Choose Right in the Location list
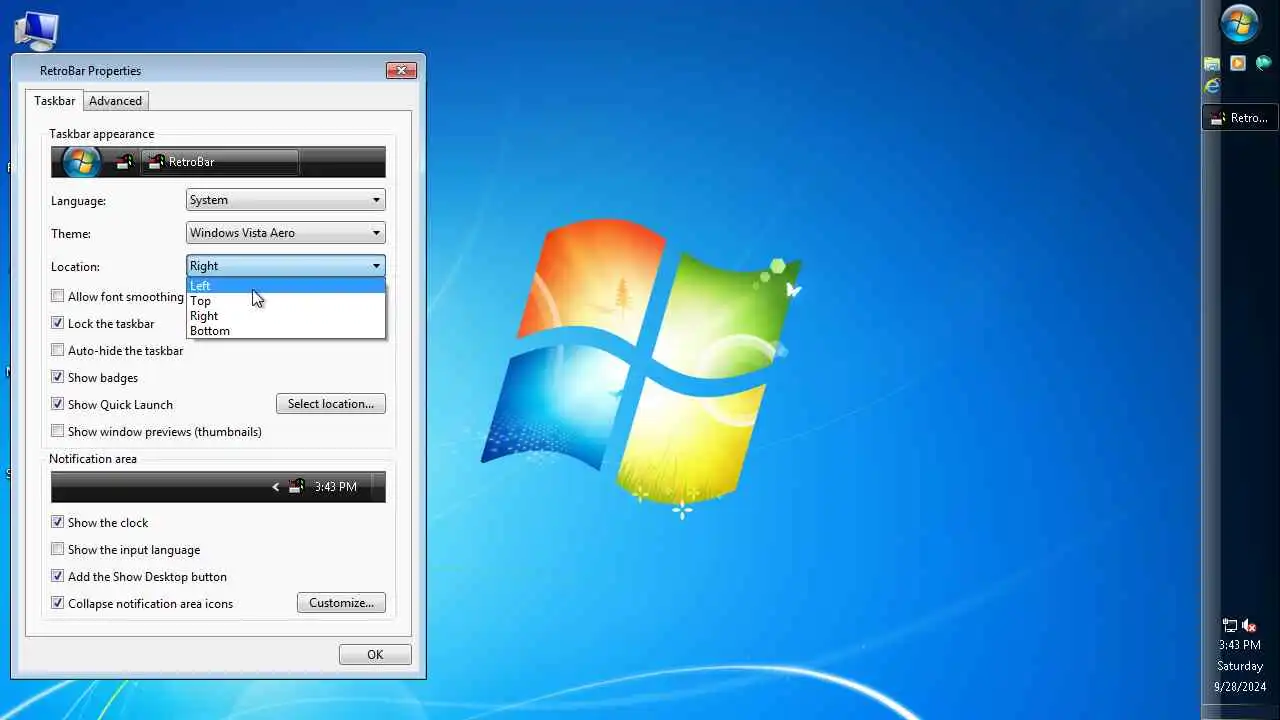Screen dimensions: 1280x720 [286, 316]
